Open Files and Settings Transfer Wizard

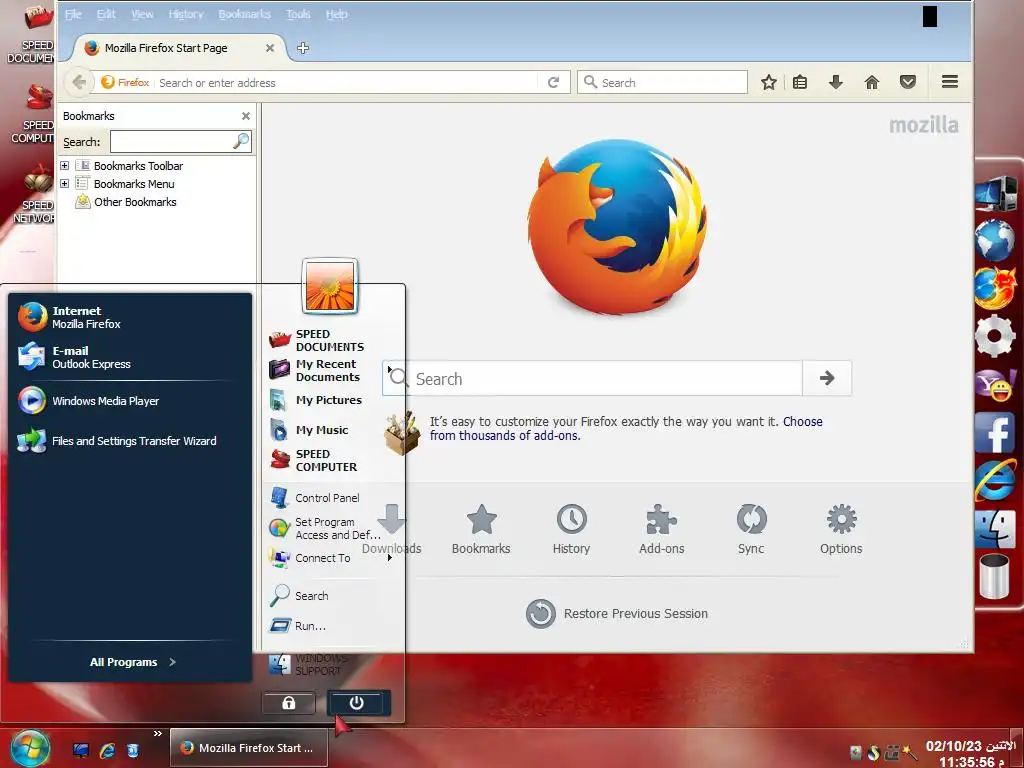pyautogui.click(x=129, y=441)
